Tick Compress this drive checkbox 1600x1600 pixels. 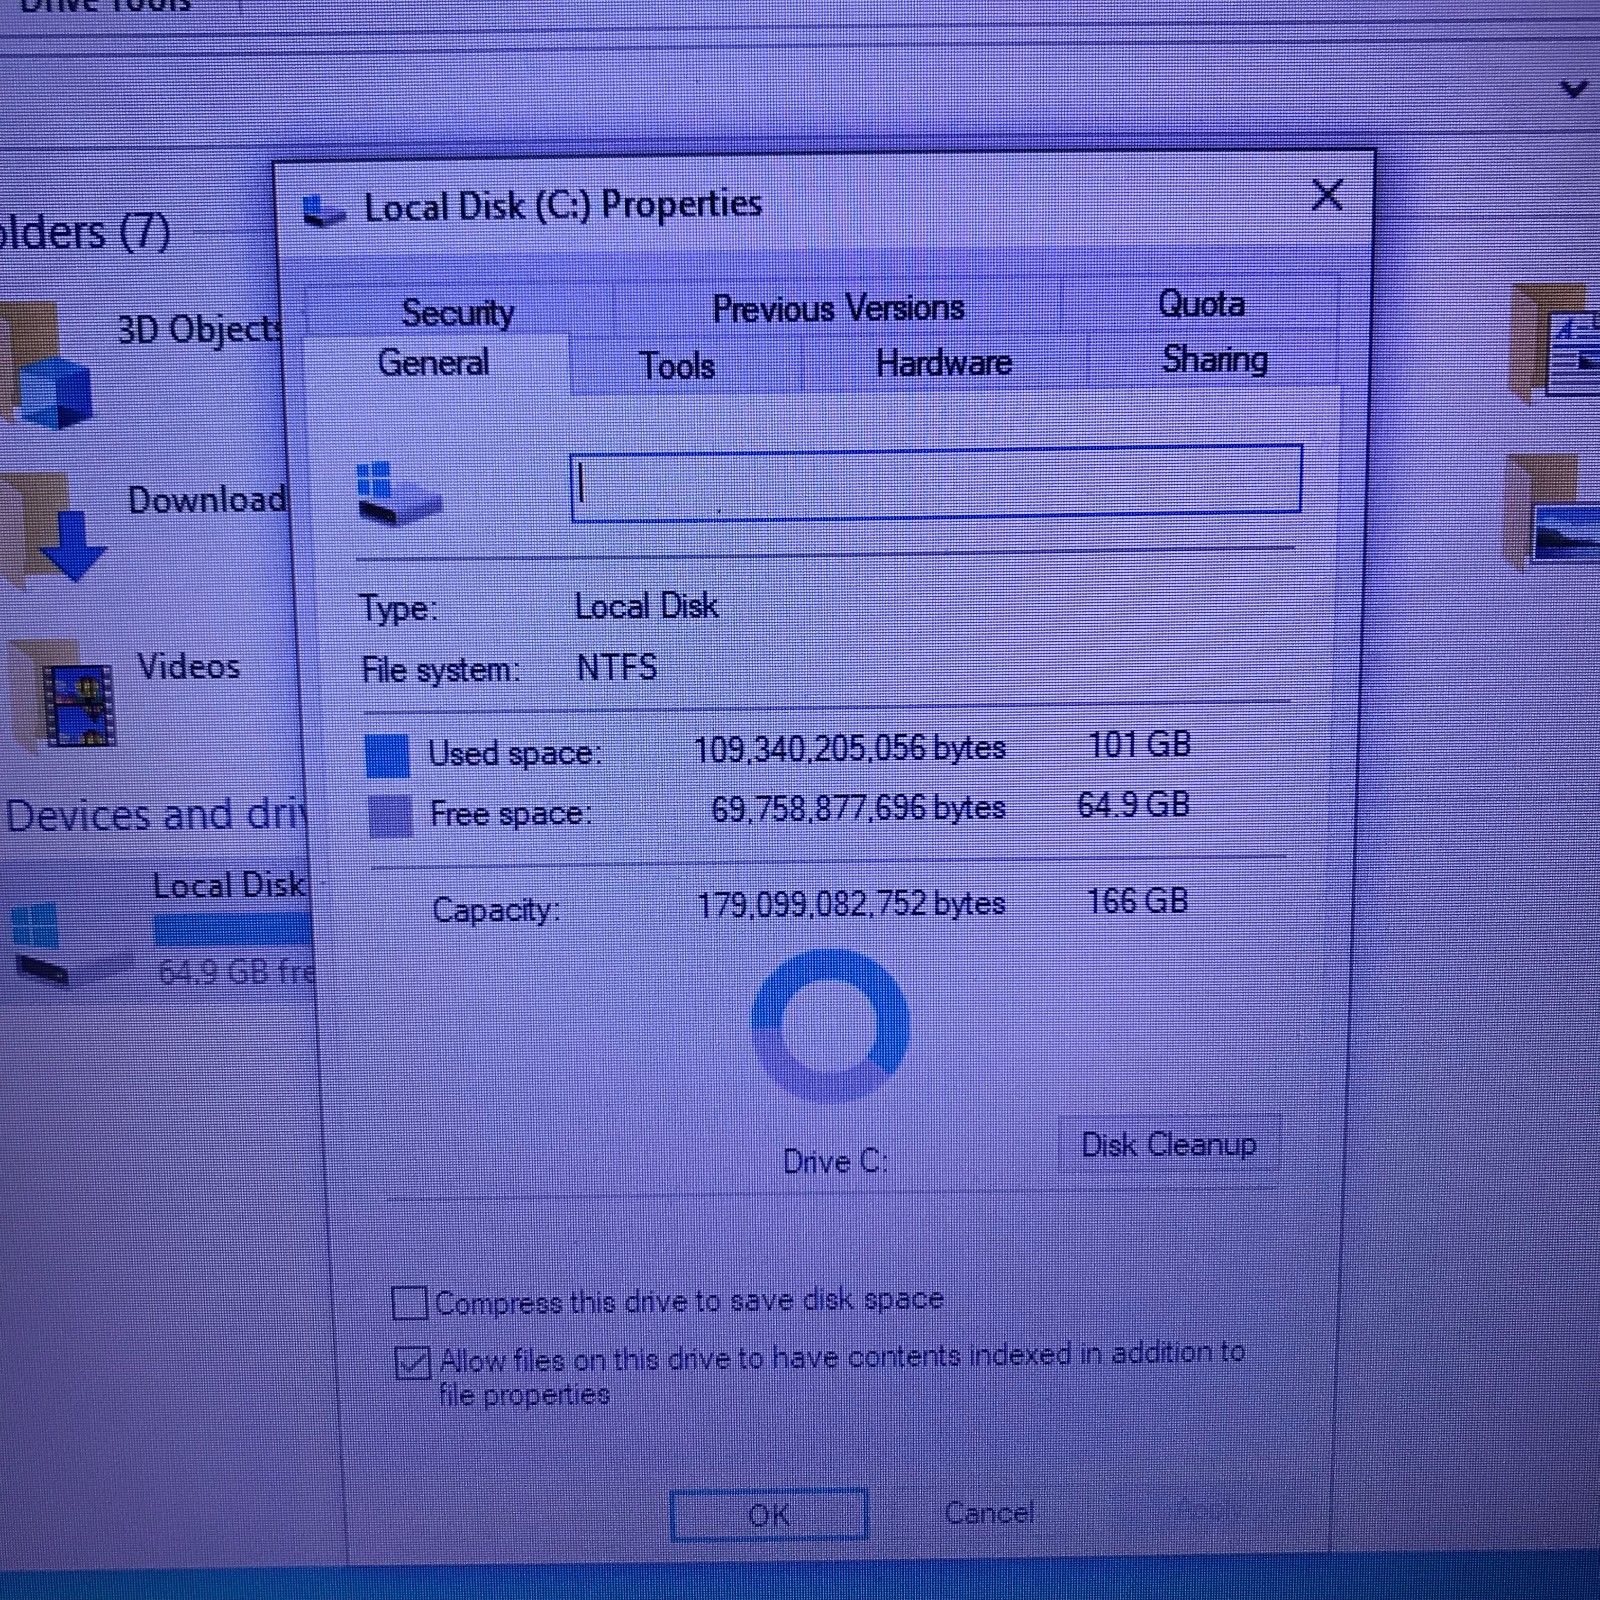coord(410,1303)
